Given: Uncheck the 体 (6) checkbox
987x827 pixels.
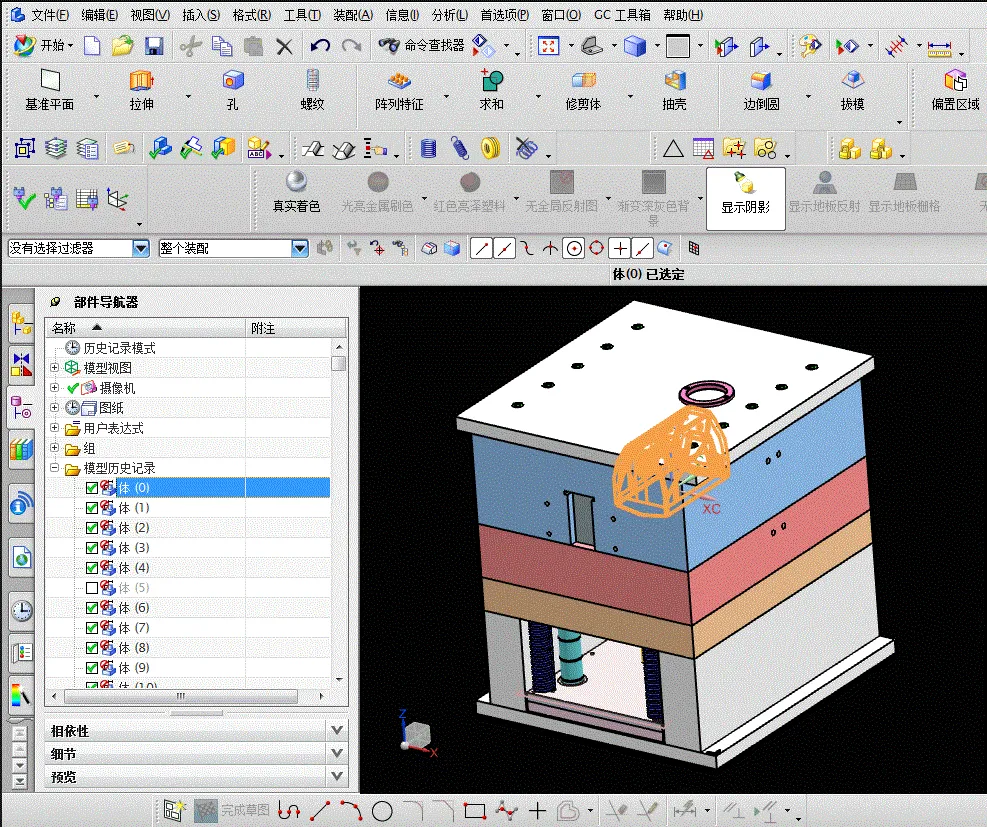Looking at the screenshot, I should [92, 608].
